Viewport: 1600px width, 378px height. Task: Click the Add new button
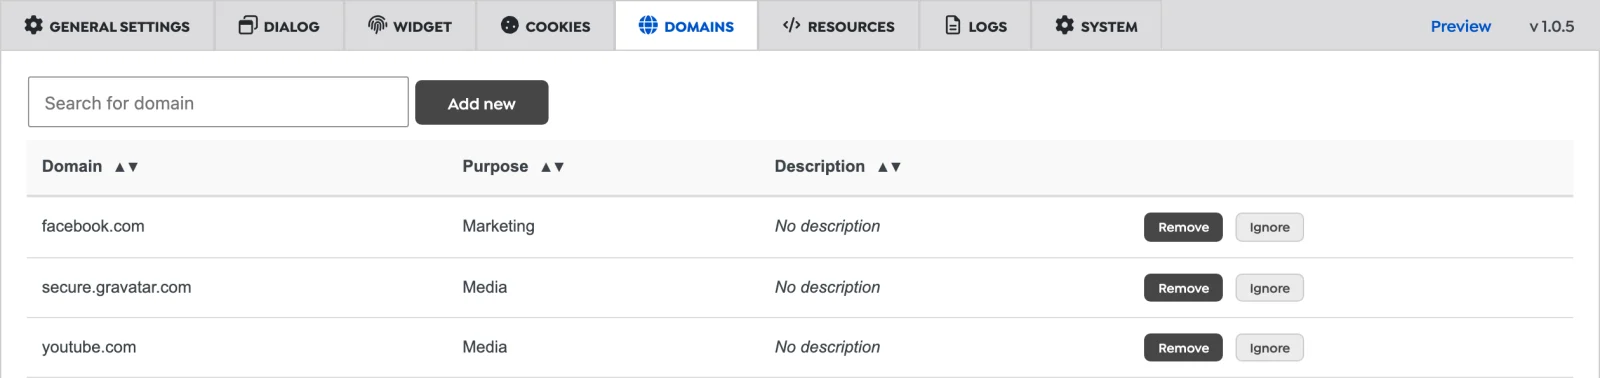[482, 103]
